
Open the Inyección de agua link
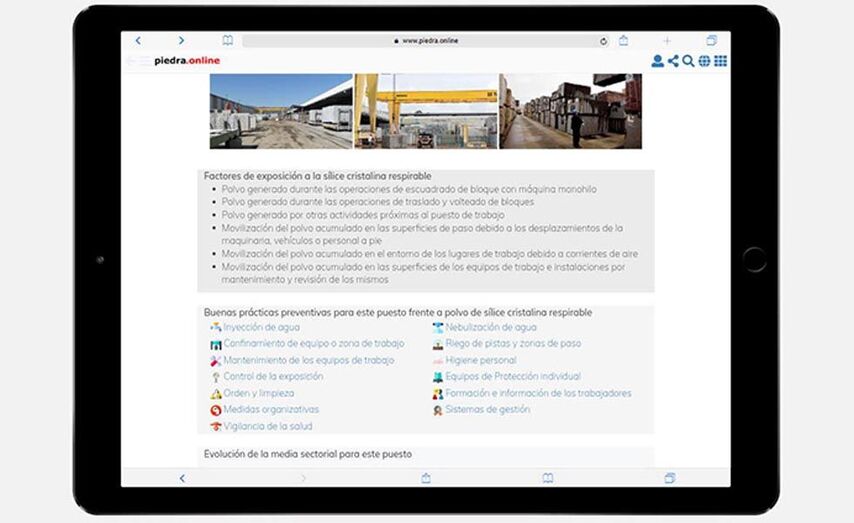pos(260,327)
